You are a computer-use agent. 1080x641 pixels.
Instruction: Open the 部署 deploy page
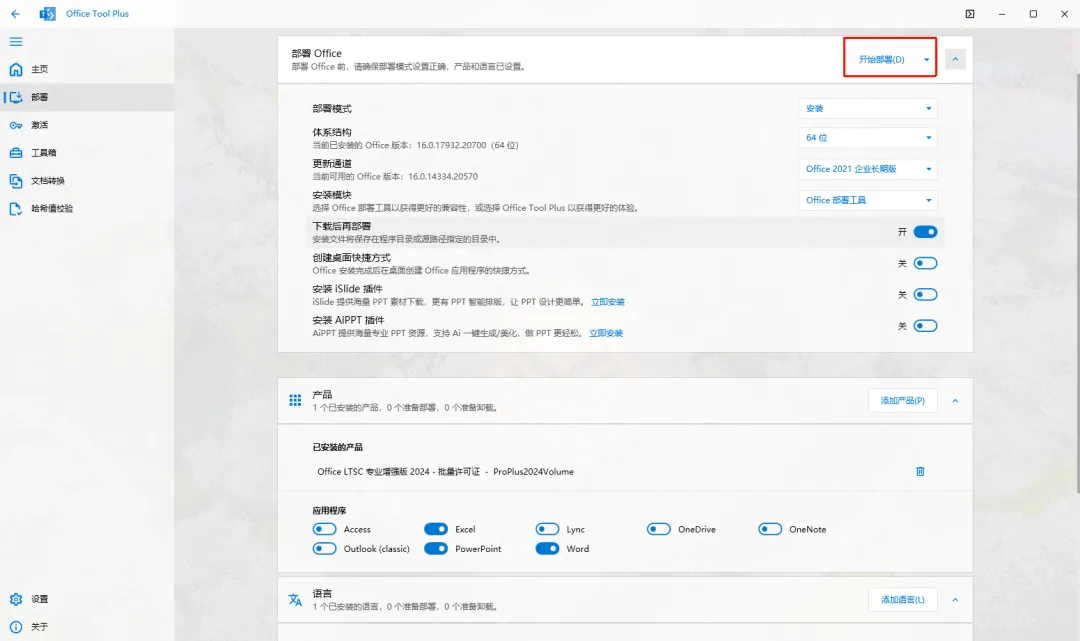click(87, 97)
